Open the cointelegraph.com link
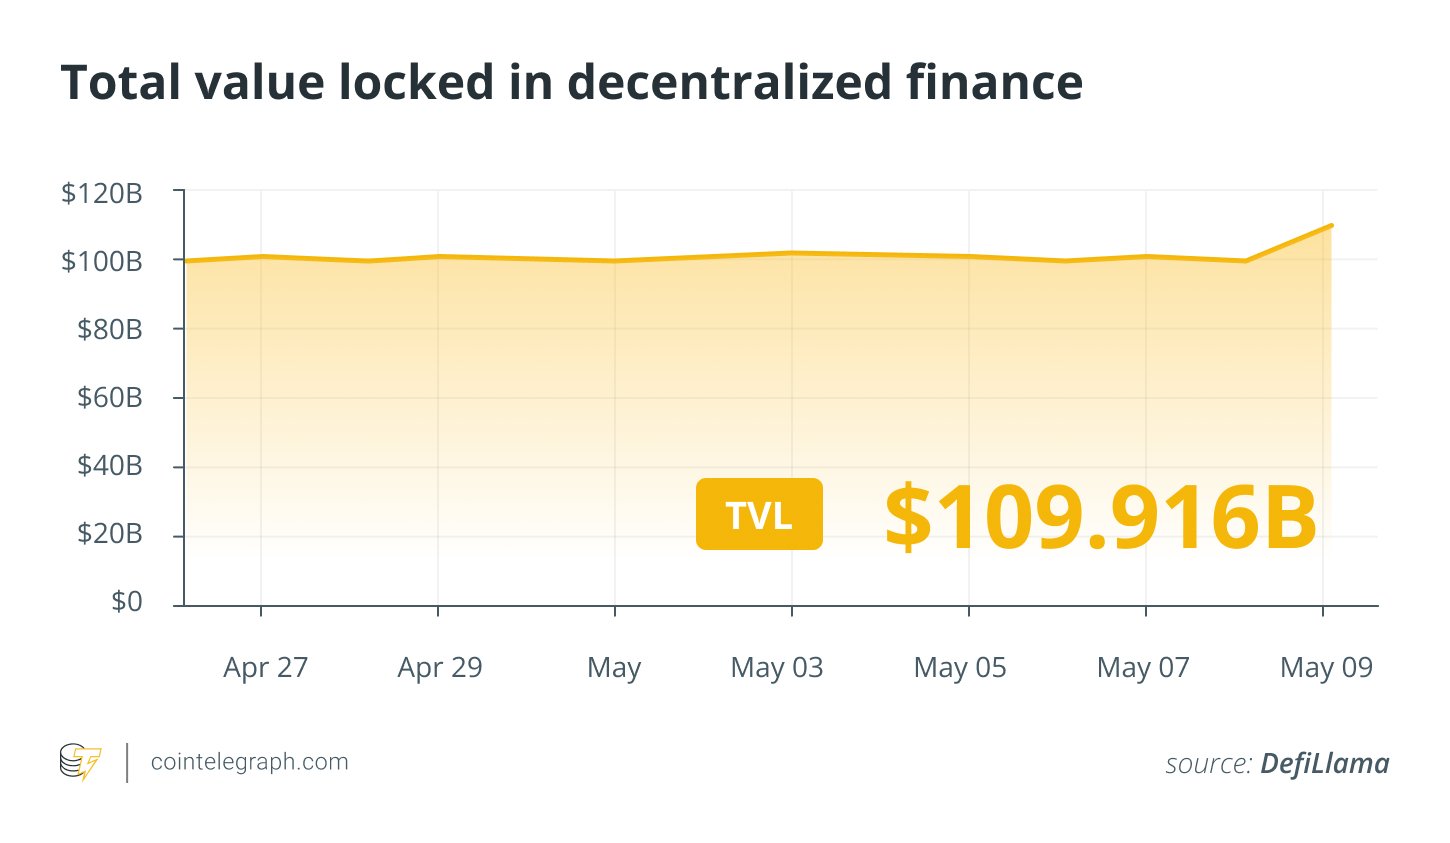Viewport: 1450px width, 843px height. tap(249, 762)
